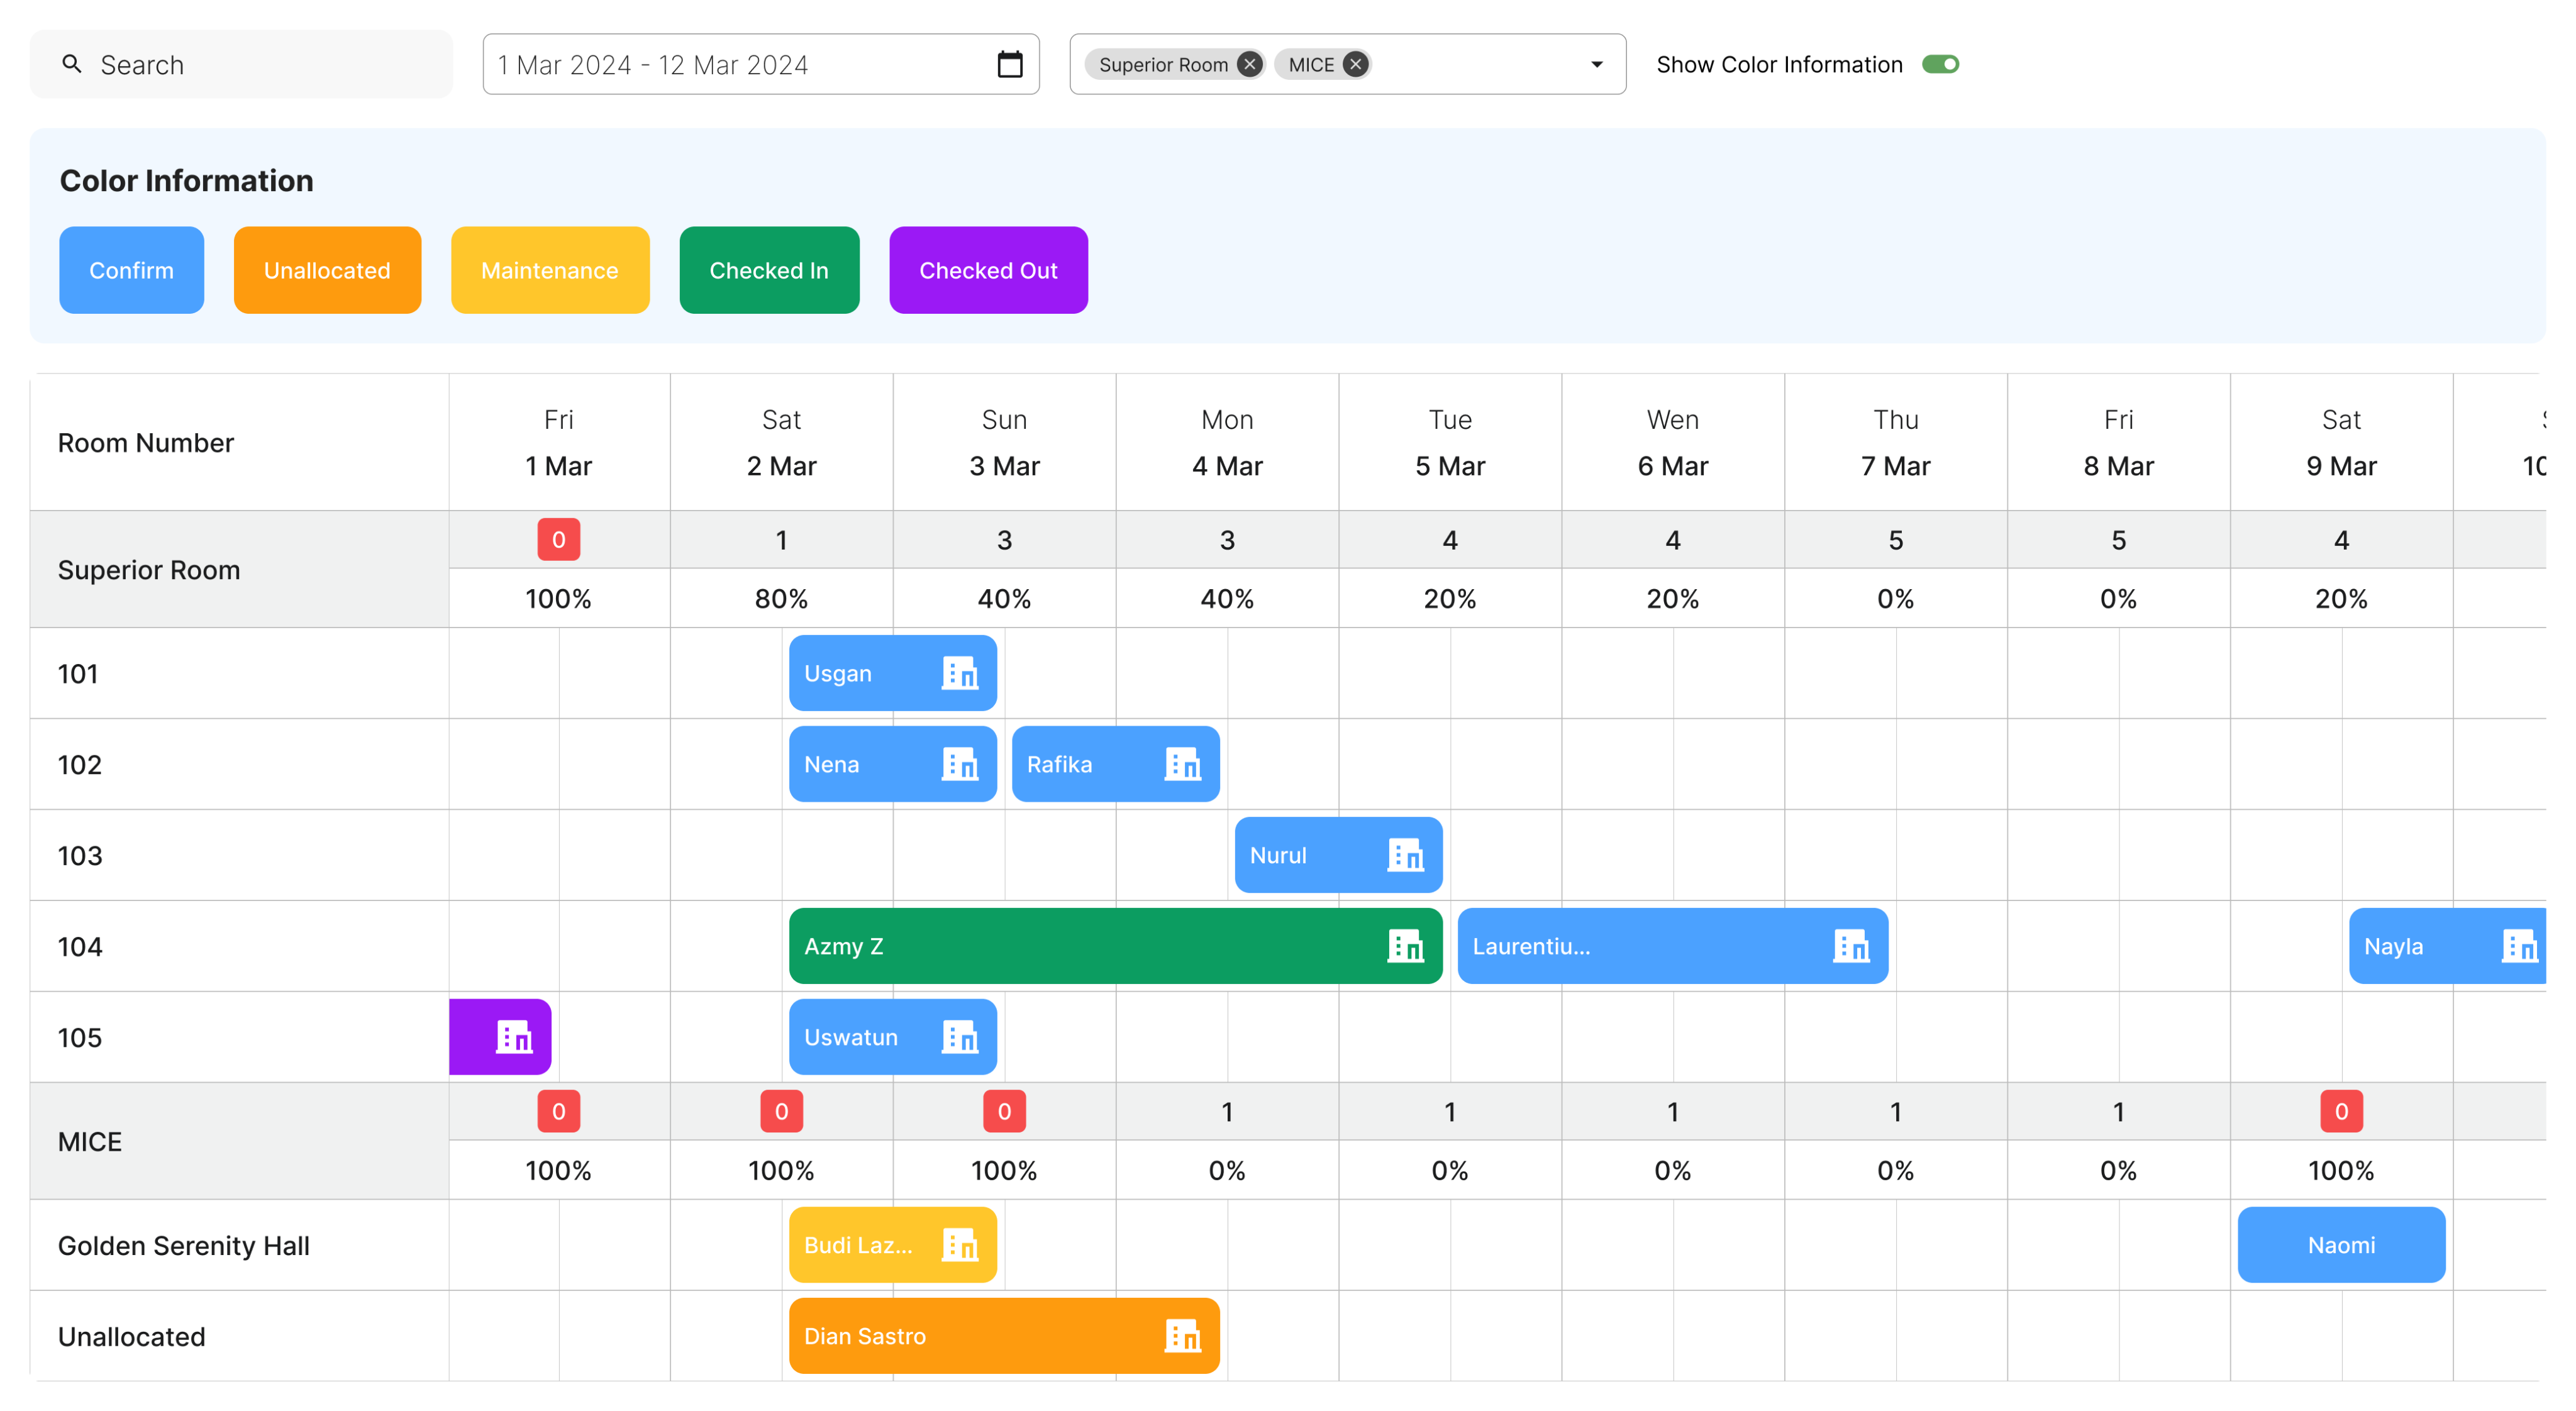Screen dimensions: 2576x1411
Task: Click building icon on Azmy Z booking
Action: click(1405, 946)
